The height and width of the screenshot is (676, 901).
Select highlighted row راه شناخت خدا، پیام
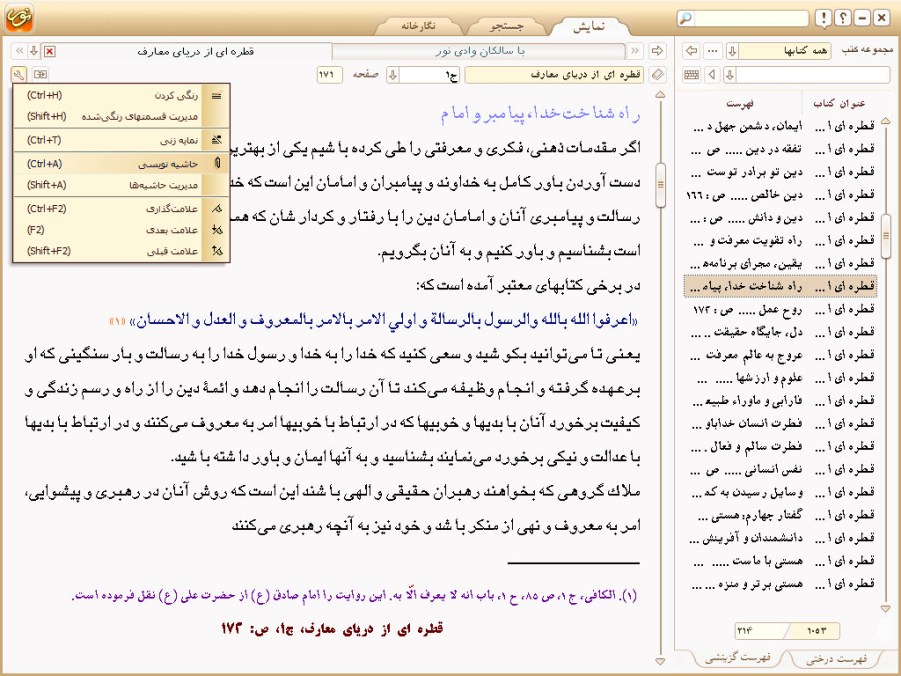[780, 286]
